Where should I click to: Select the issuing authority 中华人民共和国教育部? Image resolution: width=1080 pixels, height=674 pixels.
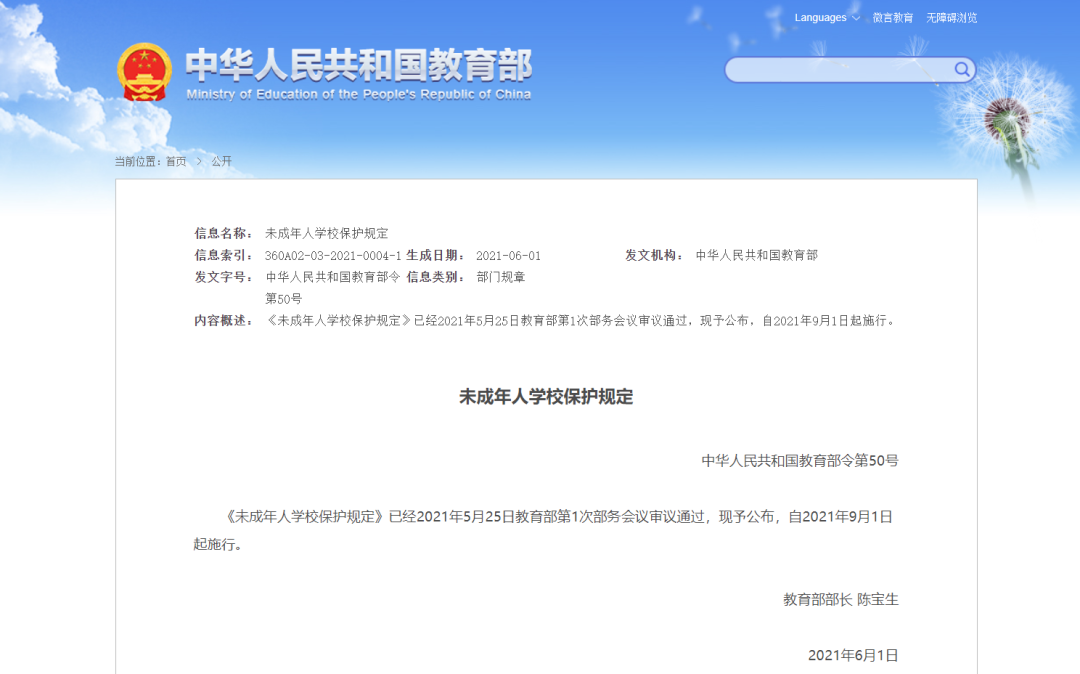[757, 255]
